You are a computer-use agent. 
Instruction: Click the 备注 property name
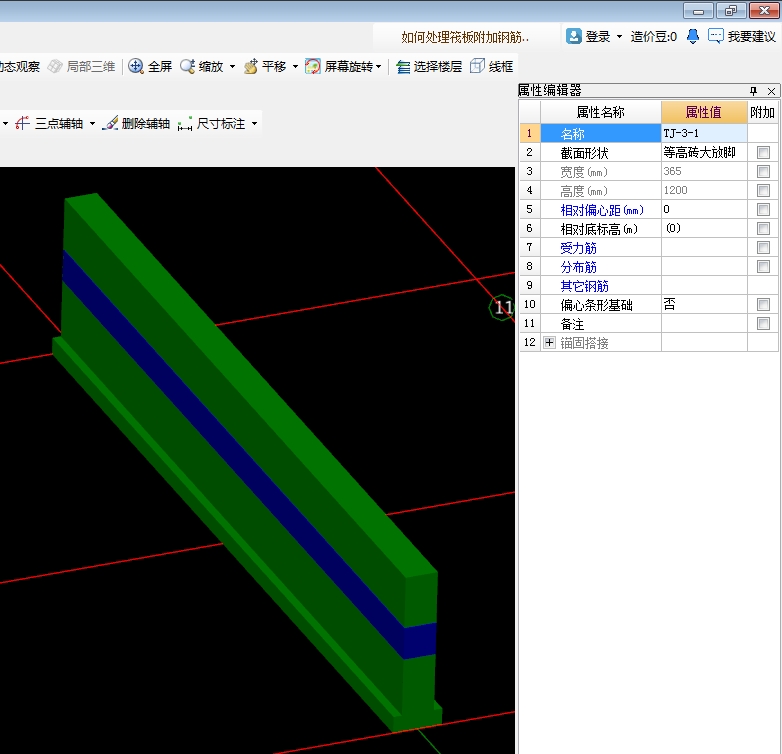[x=572, y=324]
